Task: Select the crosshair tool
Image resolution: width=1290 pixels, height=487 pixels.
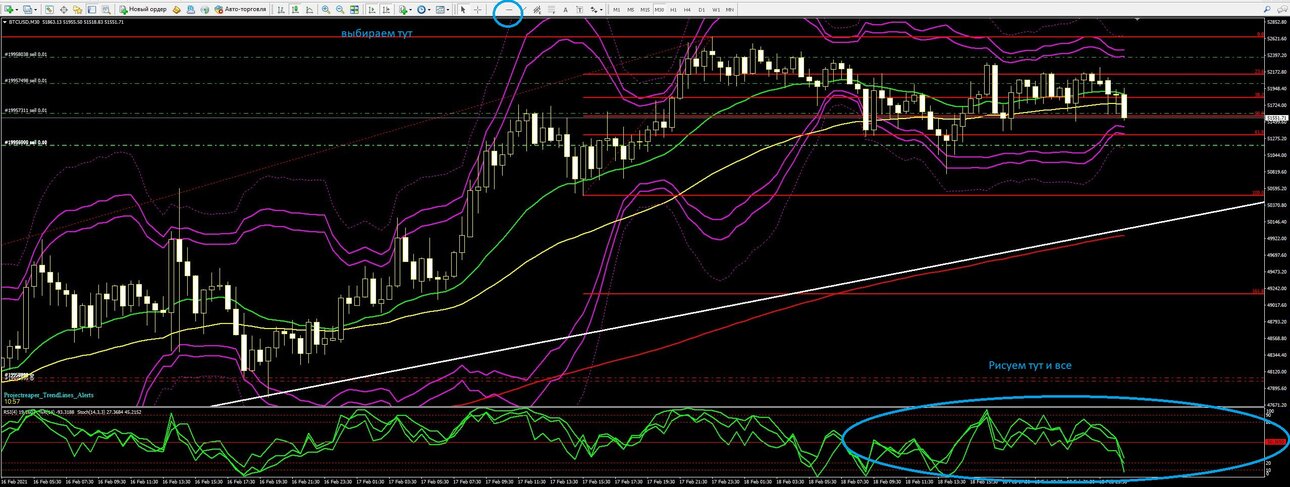Action: coord(477,9)
